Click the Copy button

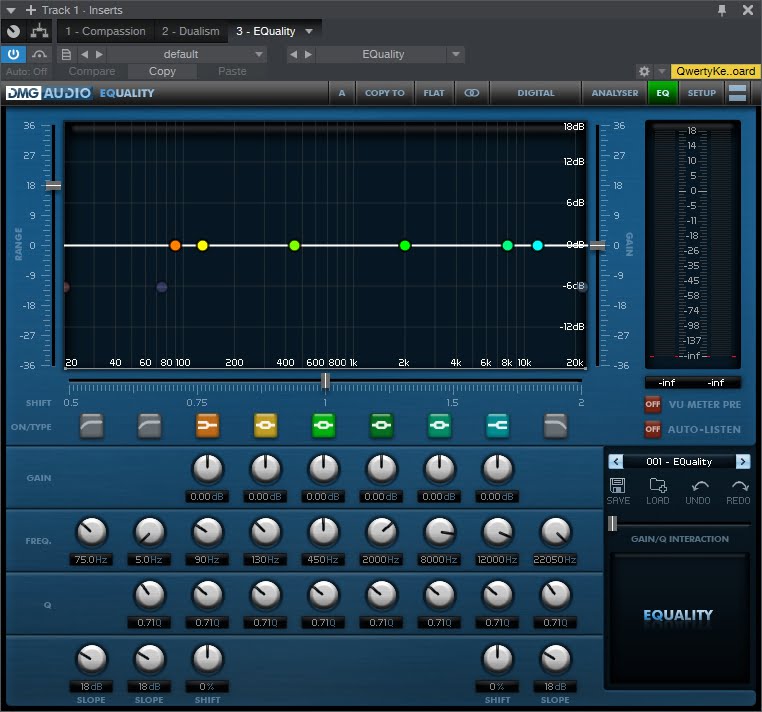click(x=162, y=71)
